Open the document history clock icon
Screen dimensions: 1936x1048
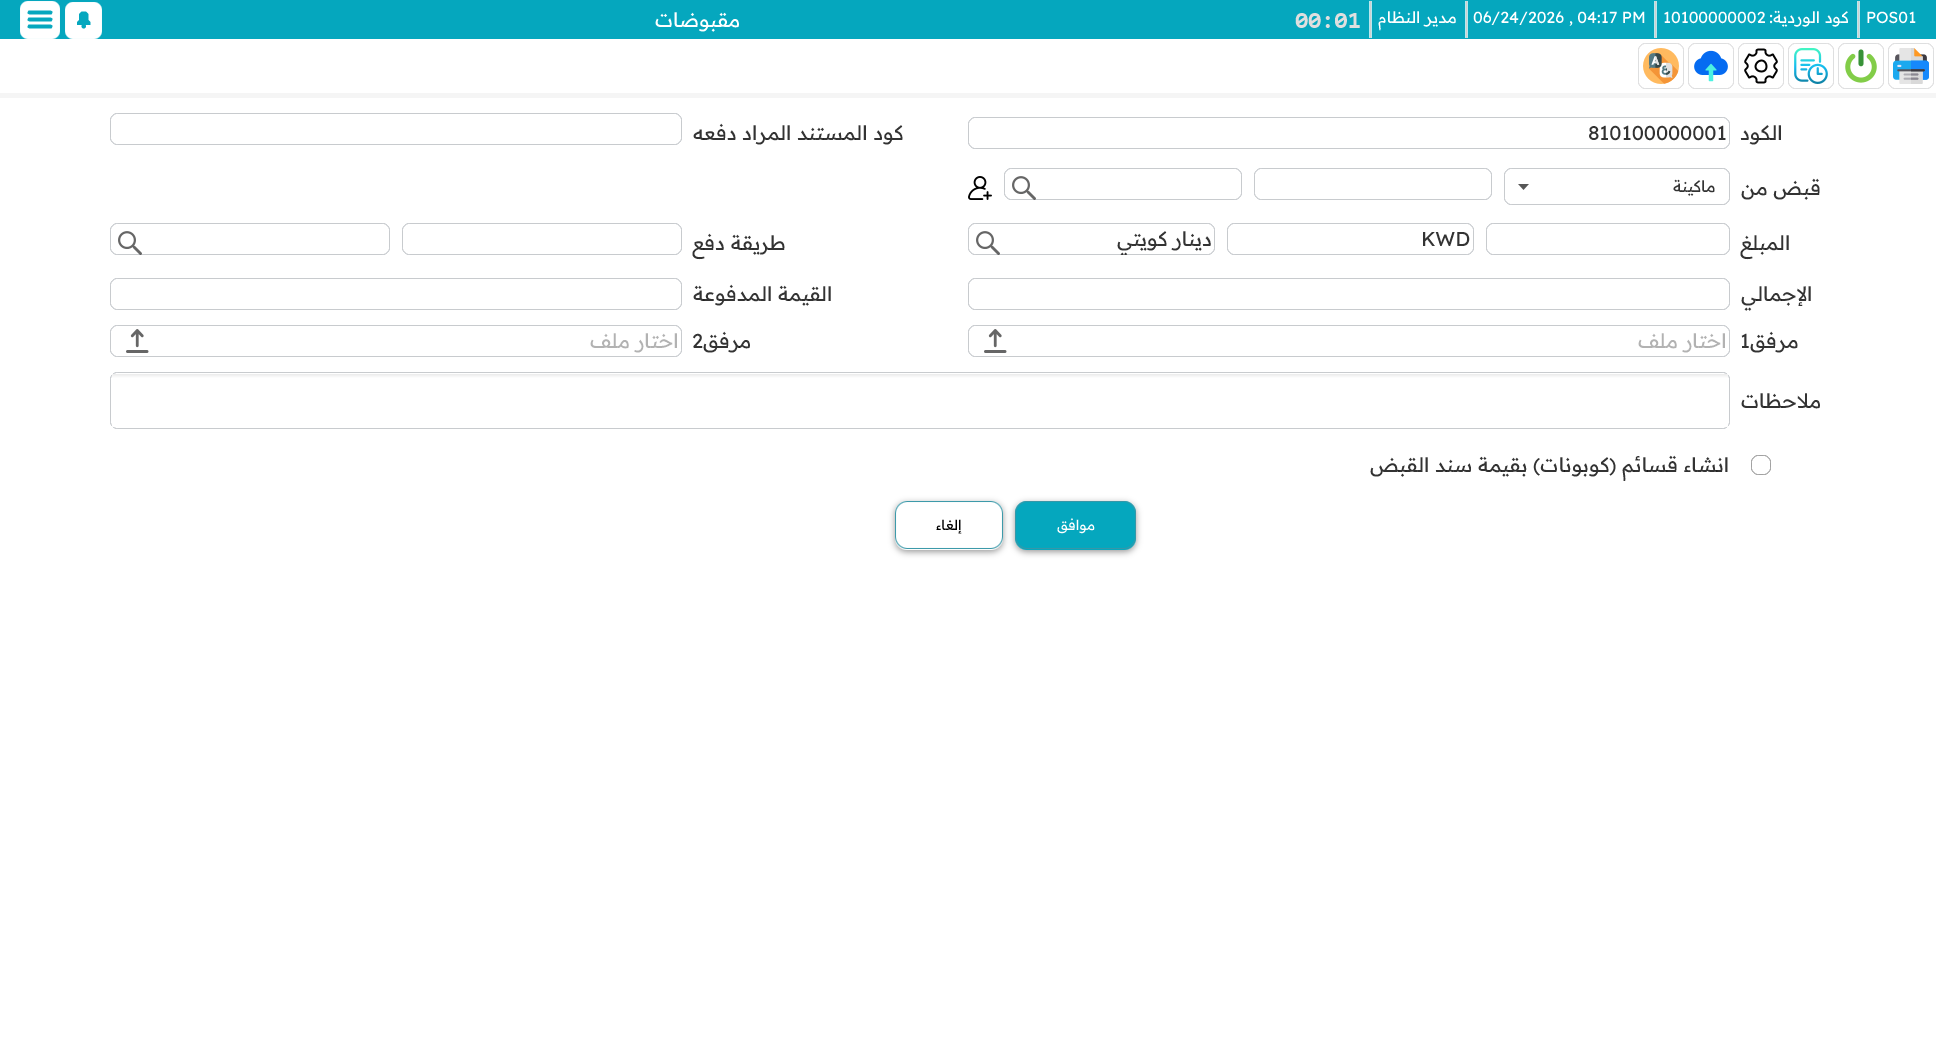1810,67
